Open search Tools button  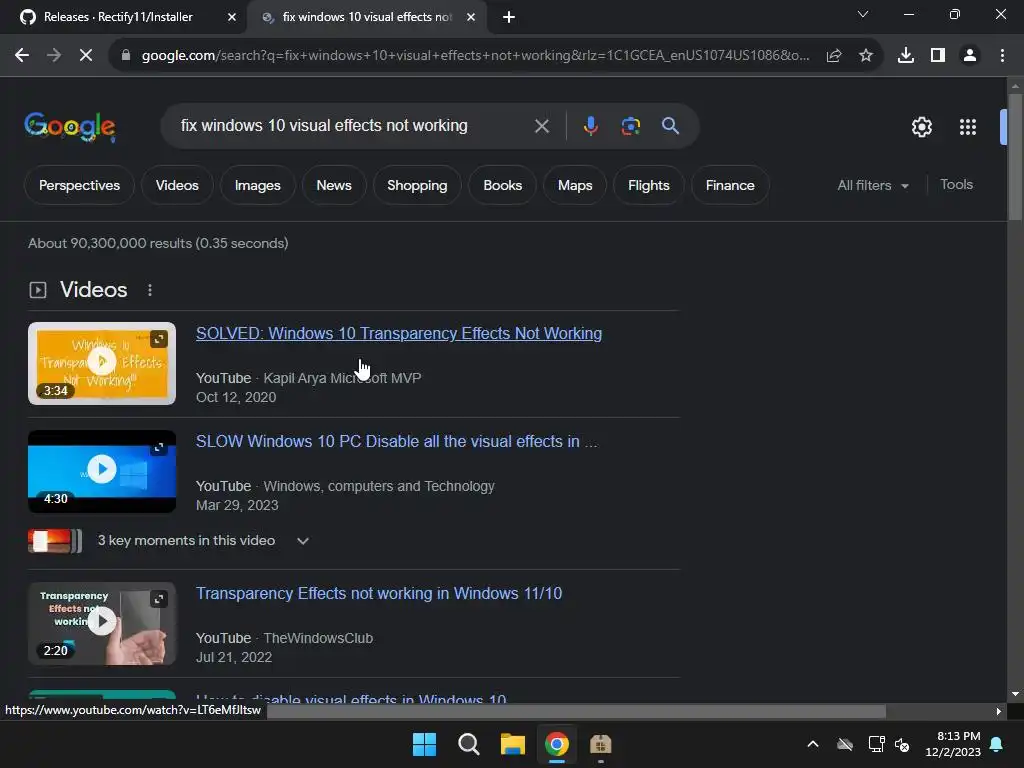(x=956, y=185)
